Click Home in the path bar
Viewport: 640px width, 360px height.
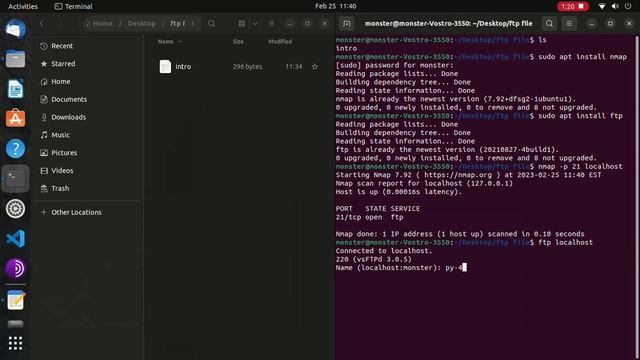coord(98,24)
